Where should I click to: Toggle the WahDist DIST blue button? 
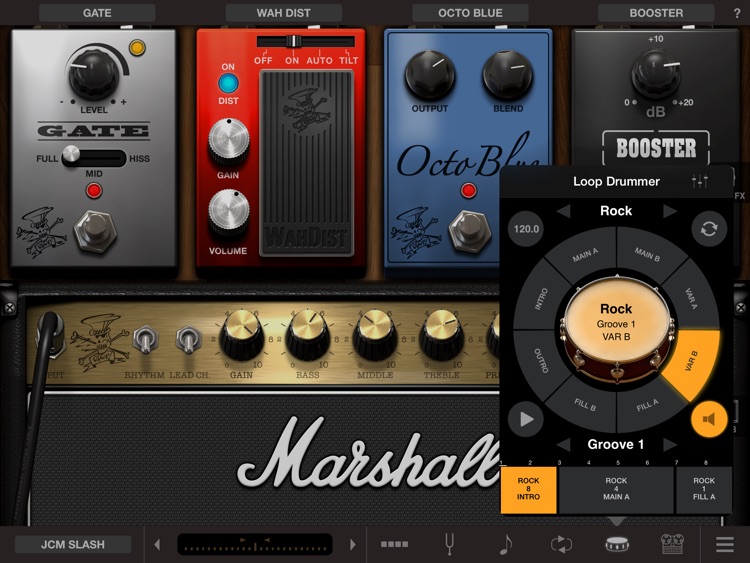click(228, 83)
